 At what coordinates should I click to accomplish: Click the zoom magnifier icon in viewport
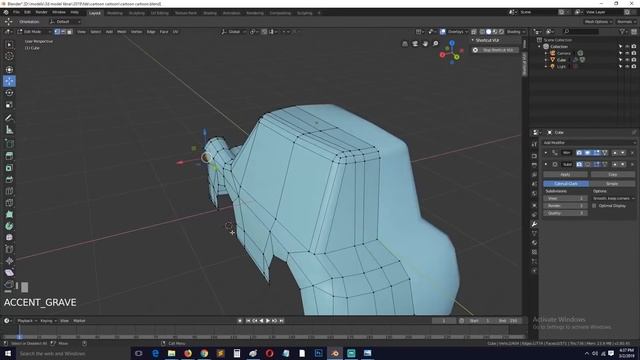436,43
